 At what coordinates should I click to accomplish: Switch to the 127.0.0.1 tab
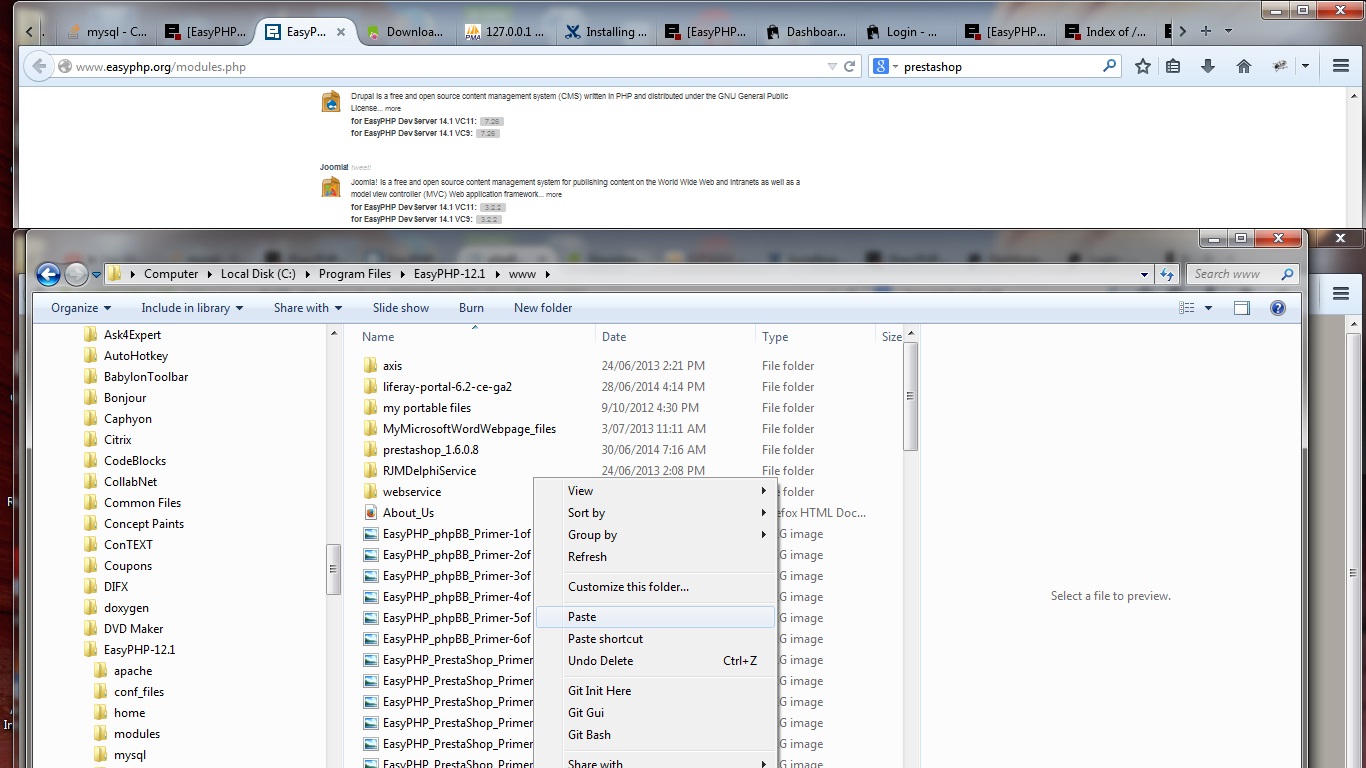click(x=505, y=32)
